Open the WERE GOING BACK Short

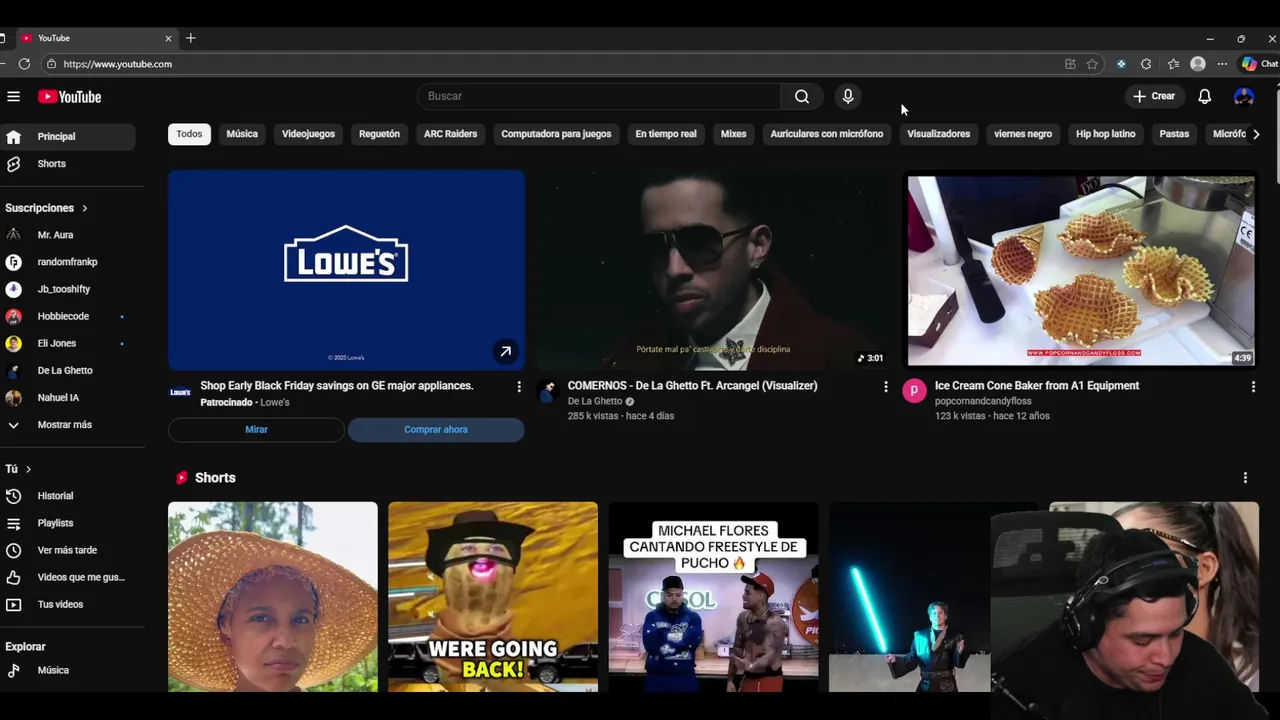pyautogui.click(x=493, y=597)
